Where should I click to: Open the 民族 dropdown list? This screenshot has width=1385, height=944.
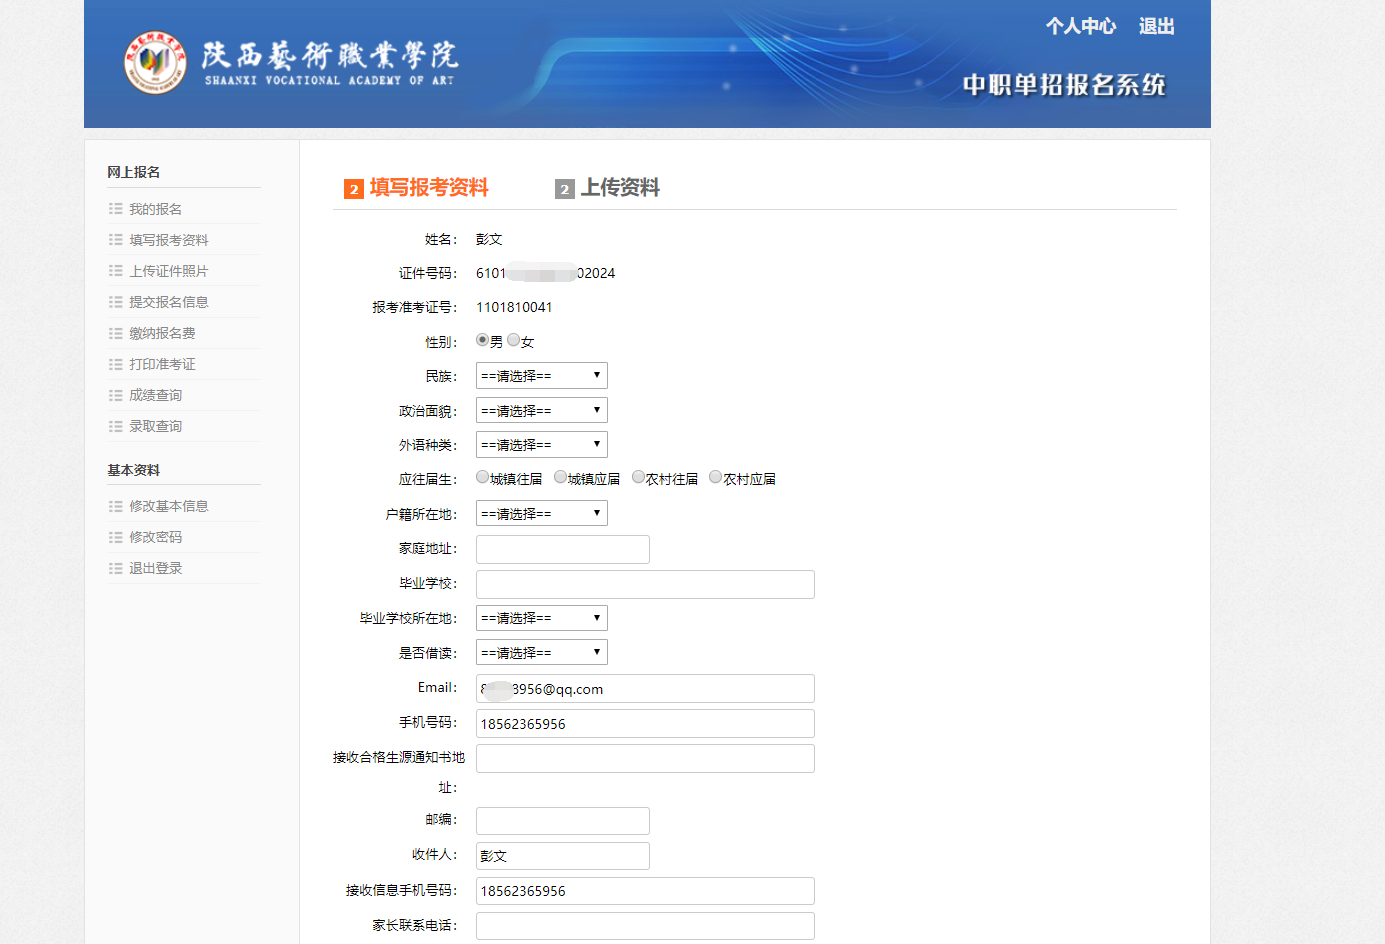[542, 376]
